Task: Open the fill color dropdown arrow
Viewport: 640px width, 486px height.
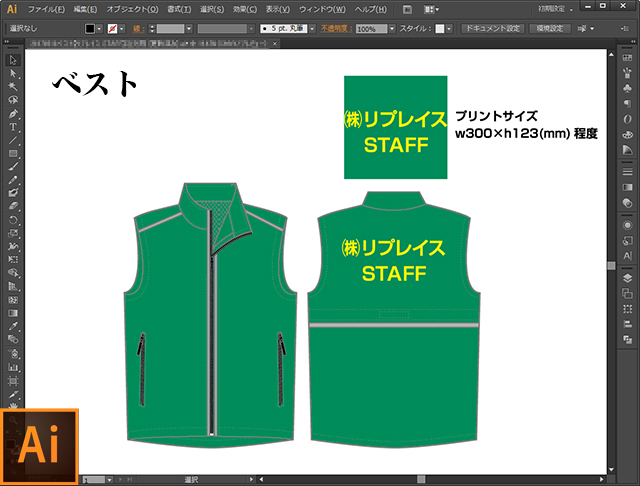Action: (x=99, y=29)
